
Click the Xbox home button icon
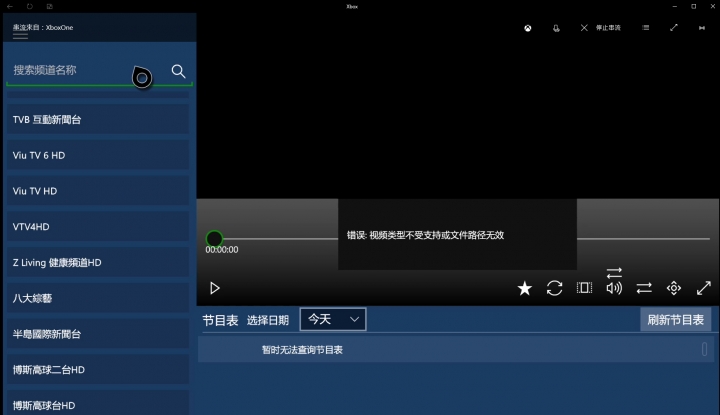(x=528, y=28)
